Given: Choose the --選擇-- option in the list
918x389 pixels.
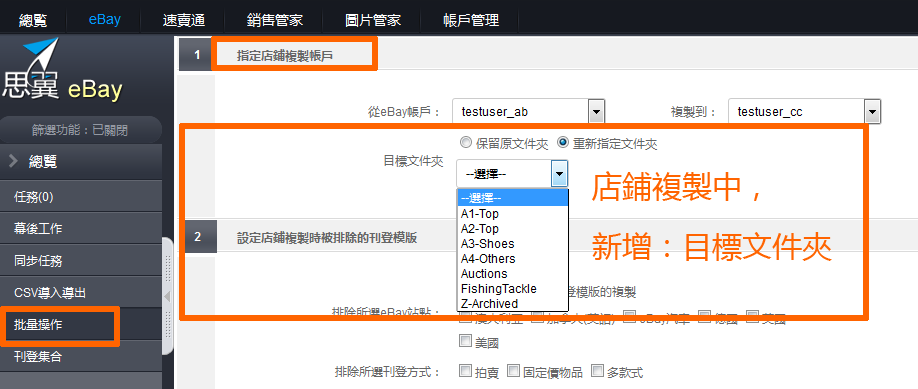Looking at the screenshot, I should click(x=512, y=199).
